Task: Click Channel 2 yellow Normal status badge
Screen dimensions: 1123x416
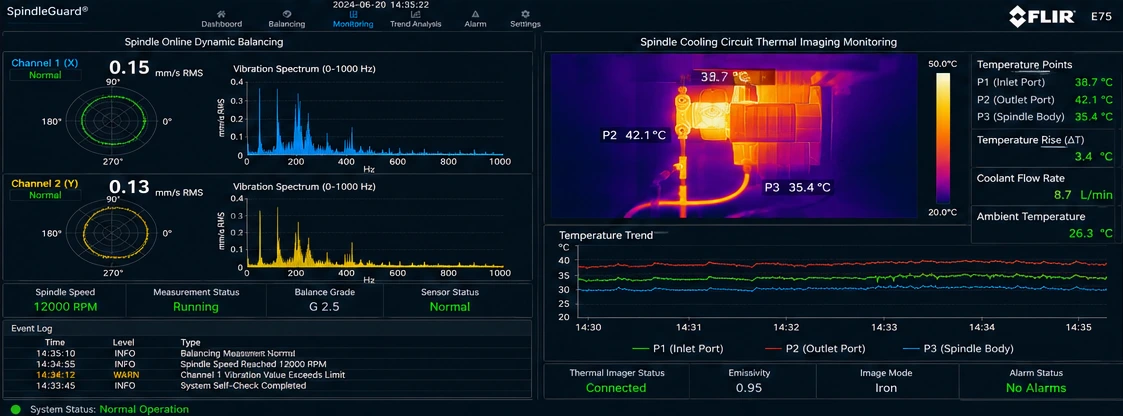Action: 45,195
